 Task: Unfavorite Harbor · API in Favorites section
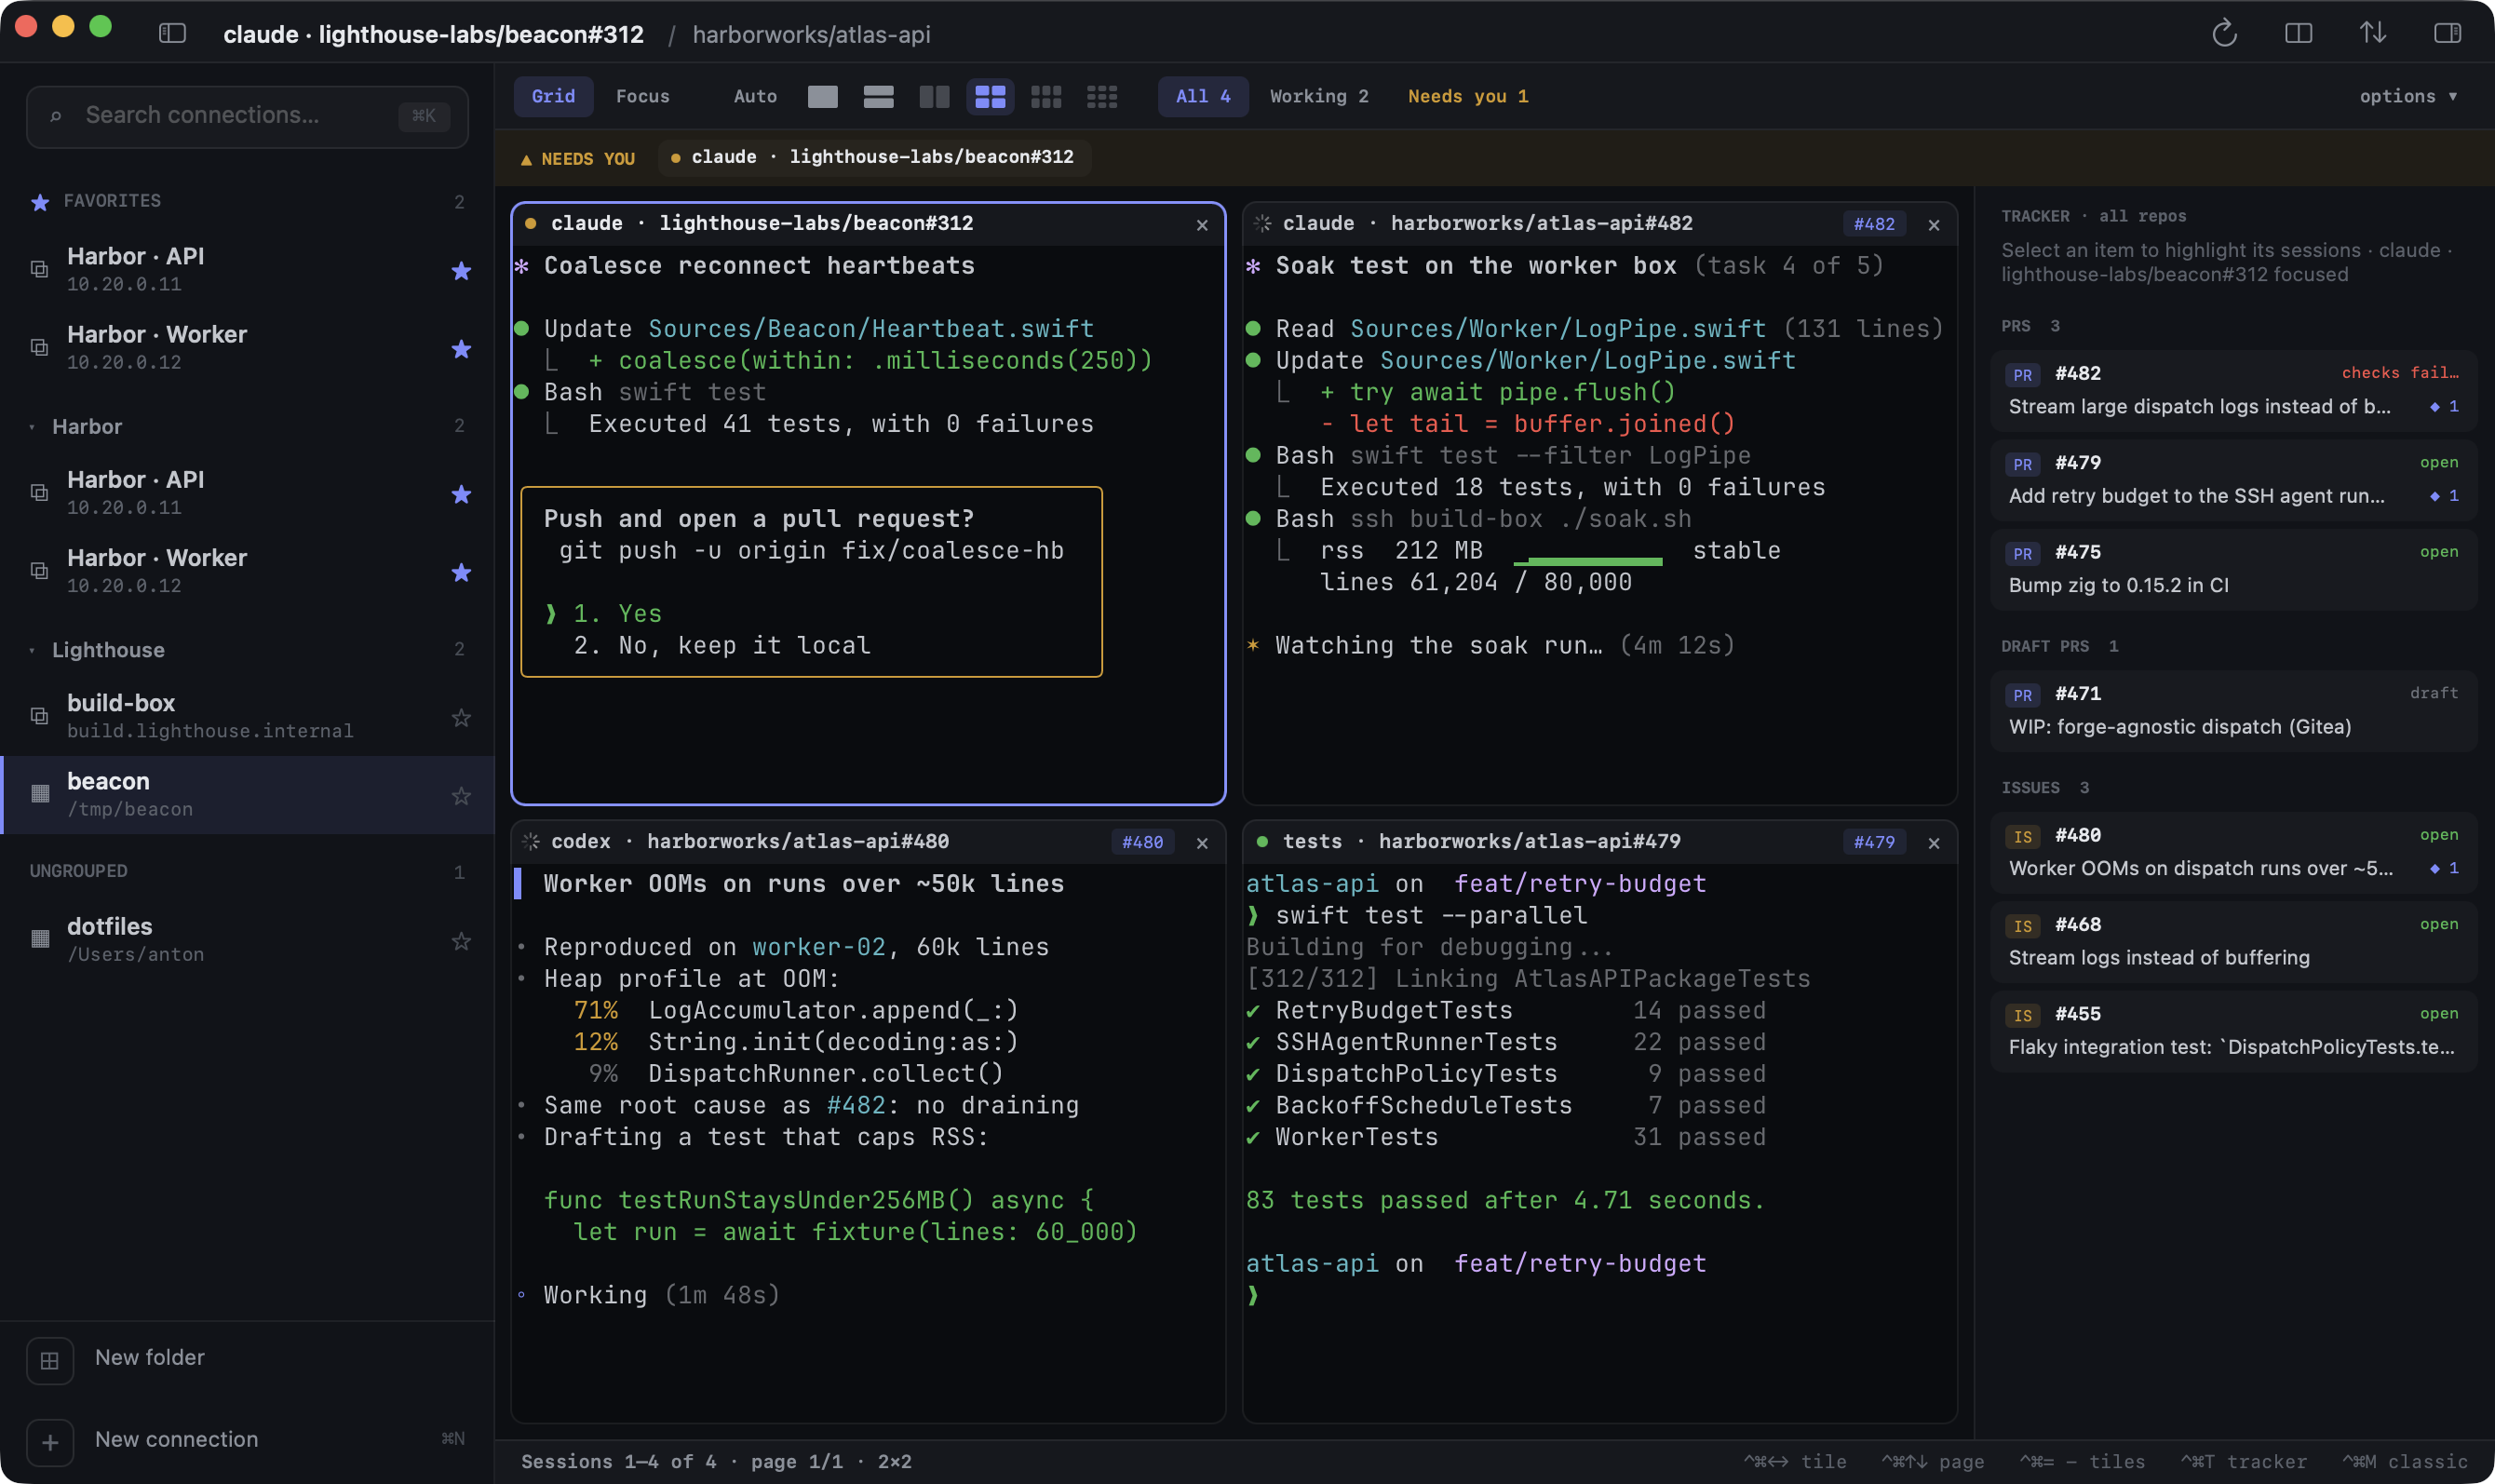tap(461, 271)
